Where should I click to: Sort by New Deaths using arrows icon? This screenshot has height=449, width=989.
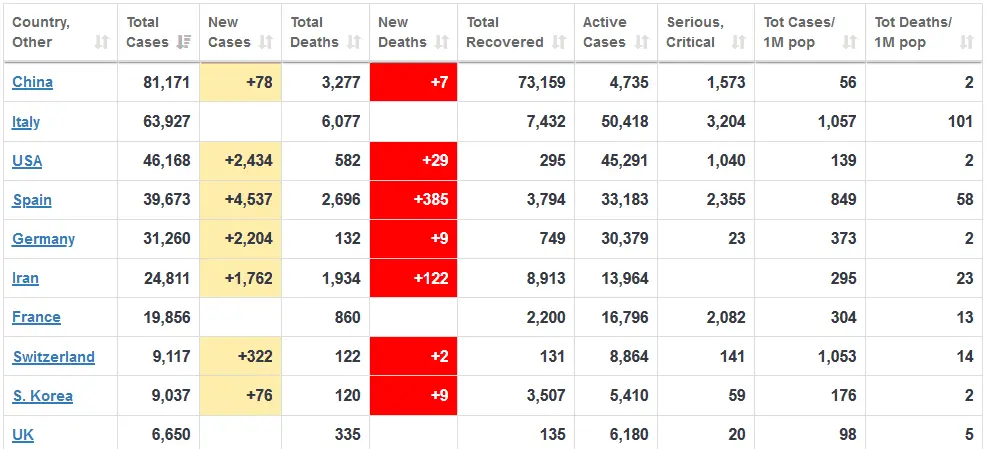tap(443, 42)
